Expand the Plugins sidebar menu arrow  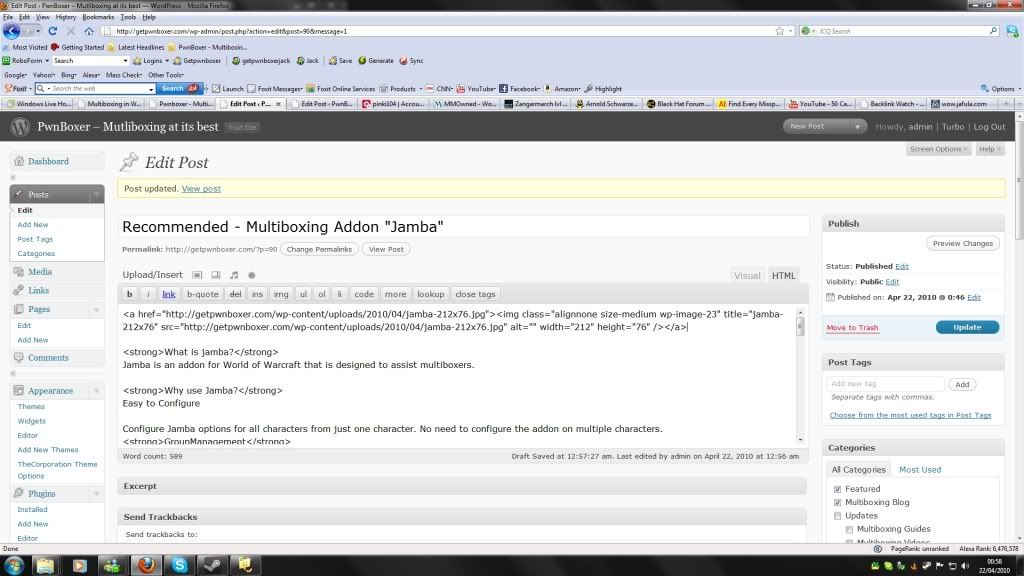point(97,494)
